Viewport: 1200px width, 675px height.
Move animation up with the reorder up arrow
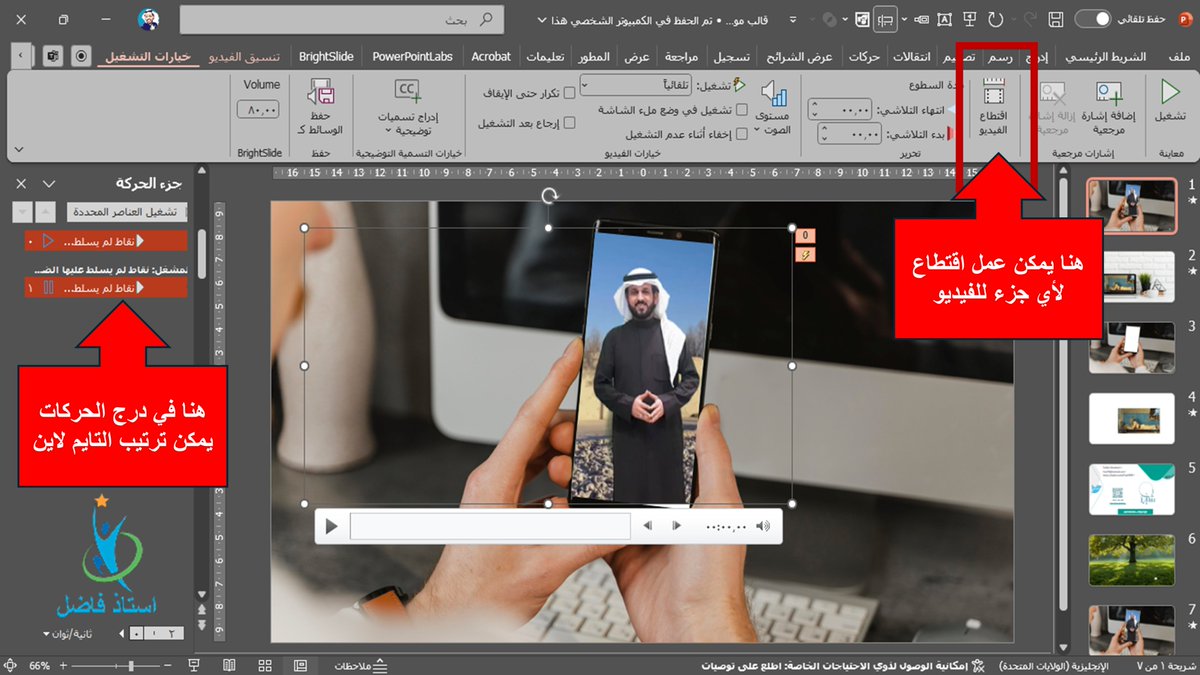pos(46,212)
